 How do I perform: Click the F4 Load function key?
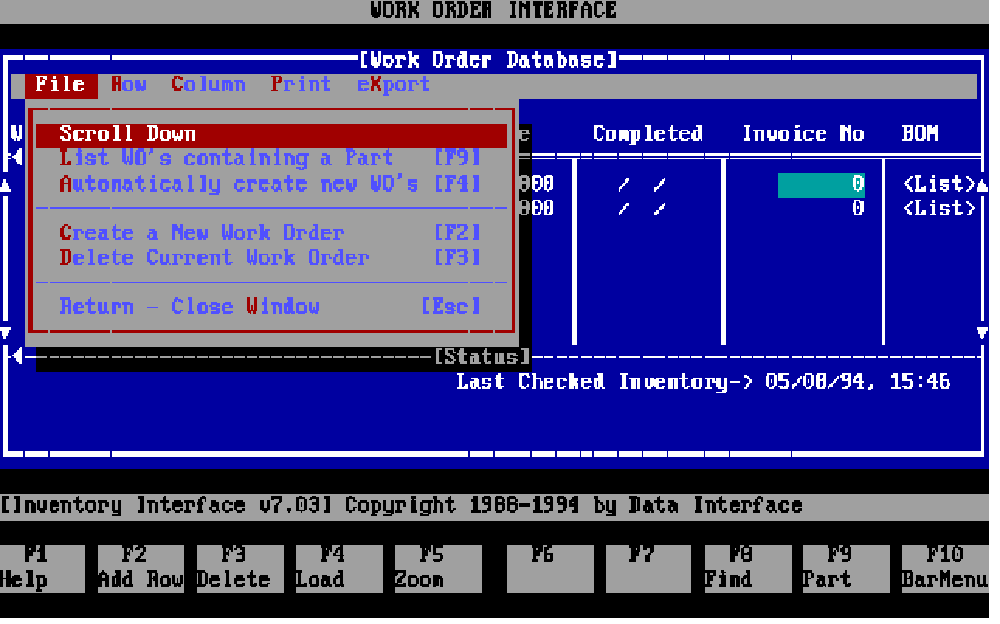339,569
